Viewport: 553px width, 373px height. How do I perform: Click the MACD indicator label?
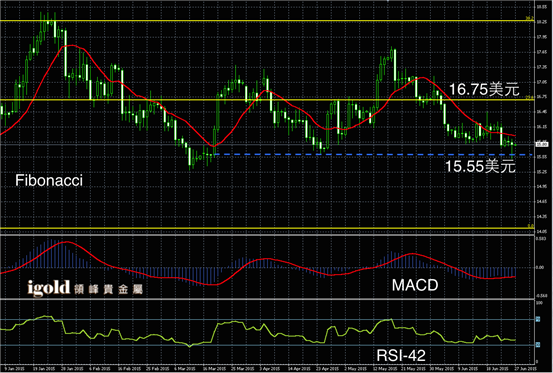pyautogui.click(x=415, y=285)
